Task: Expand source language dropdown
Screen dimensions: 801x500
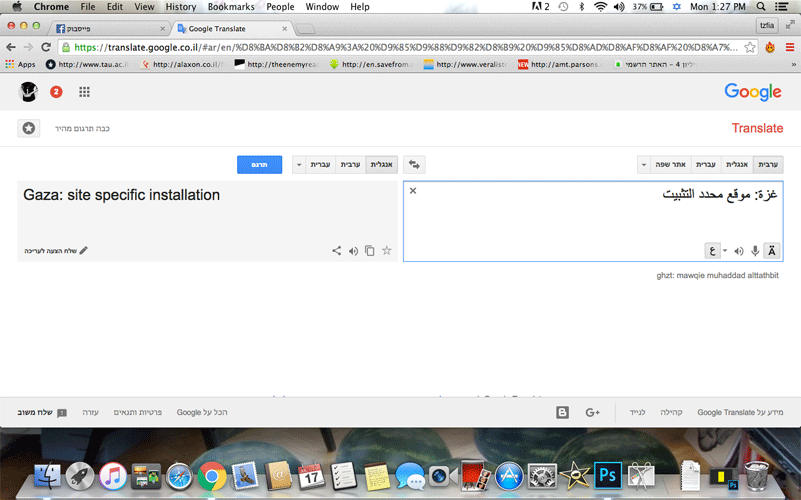Action: tap(644, 164)
